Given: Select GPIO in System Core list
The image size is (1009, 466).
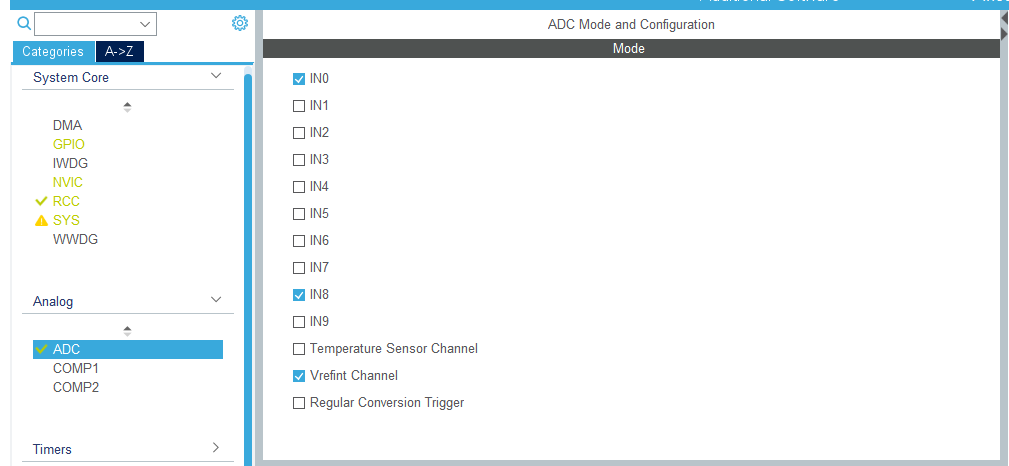Looking at the screenshot, I should click(x=68, y=144).
